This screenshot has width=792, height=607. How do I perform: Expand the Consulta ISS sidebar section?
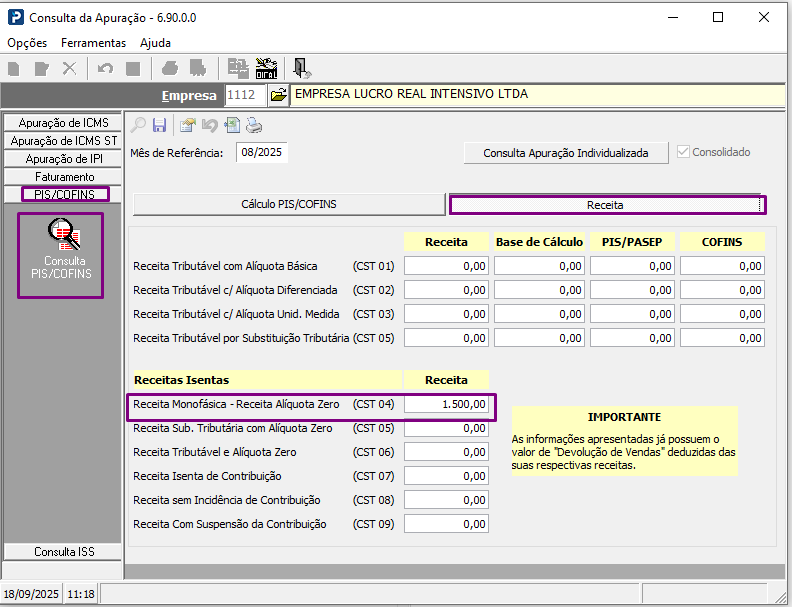(63, 551)
